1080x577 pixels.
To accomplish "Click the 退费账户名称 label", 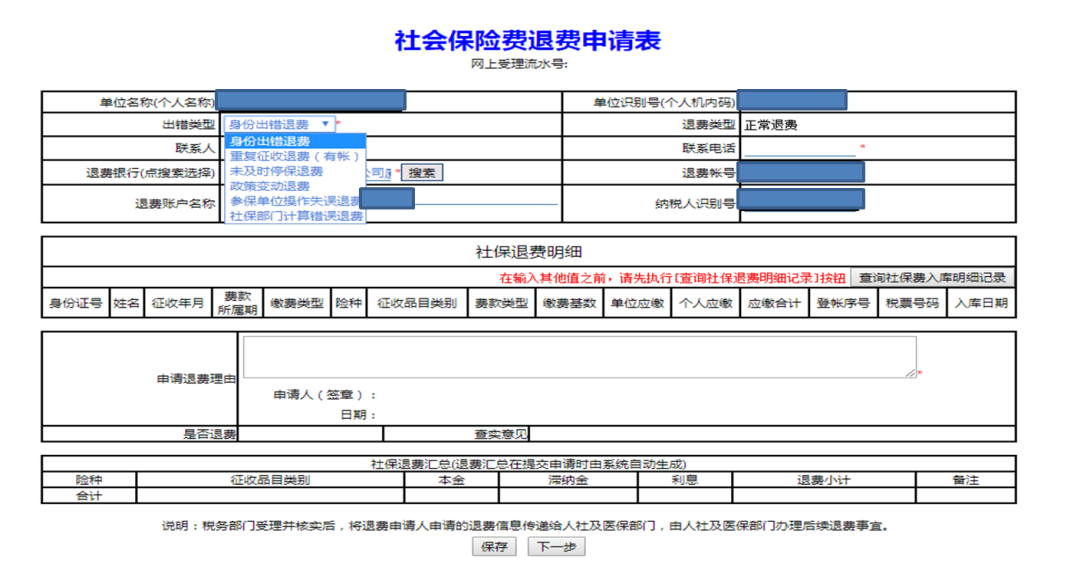I will point(175,203).
